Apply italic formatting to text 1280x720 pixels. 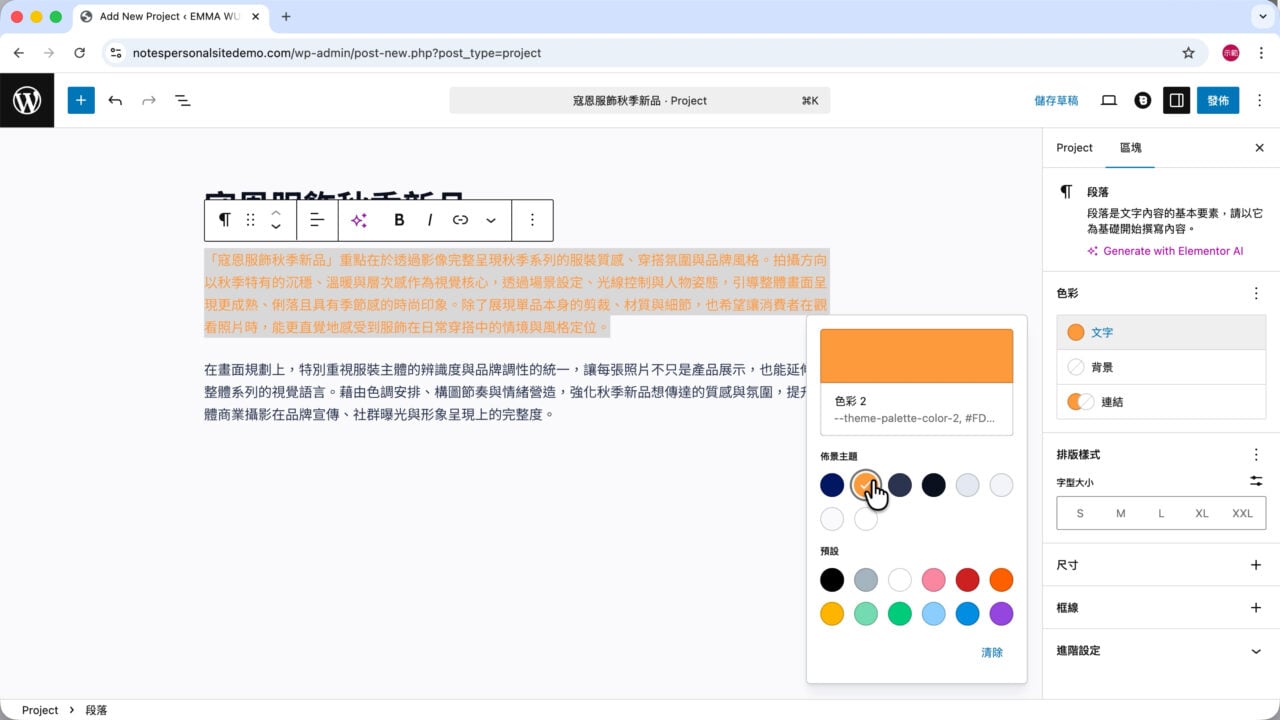[x=430, y=220]
